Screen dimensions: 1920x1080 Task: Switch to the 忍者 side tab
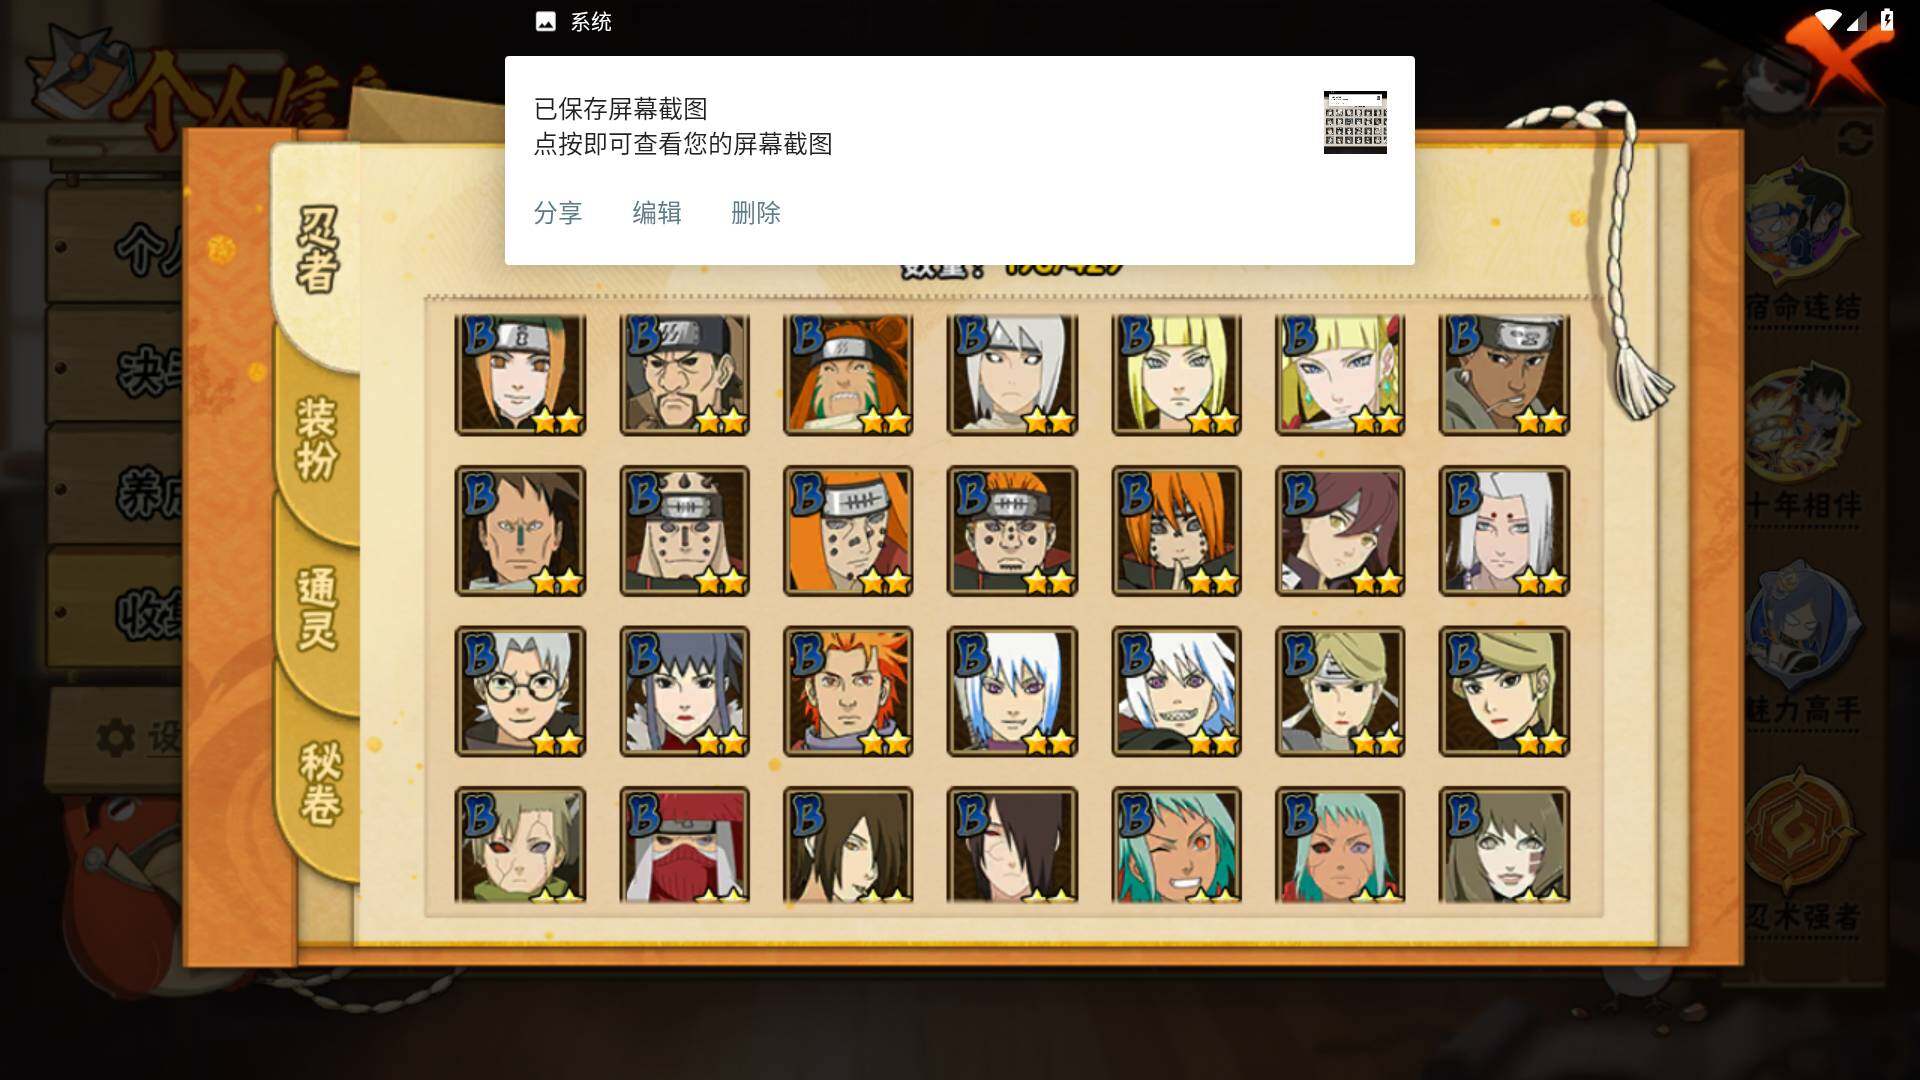[x=318, y=249]
